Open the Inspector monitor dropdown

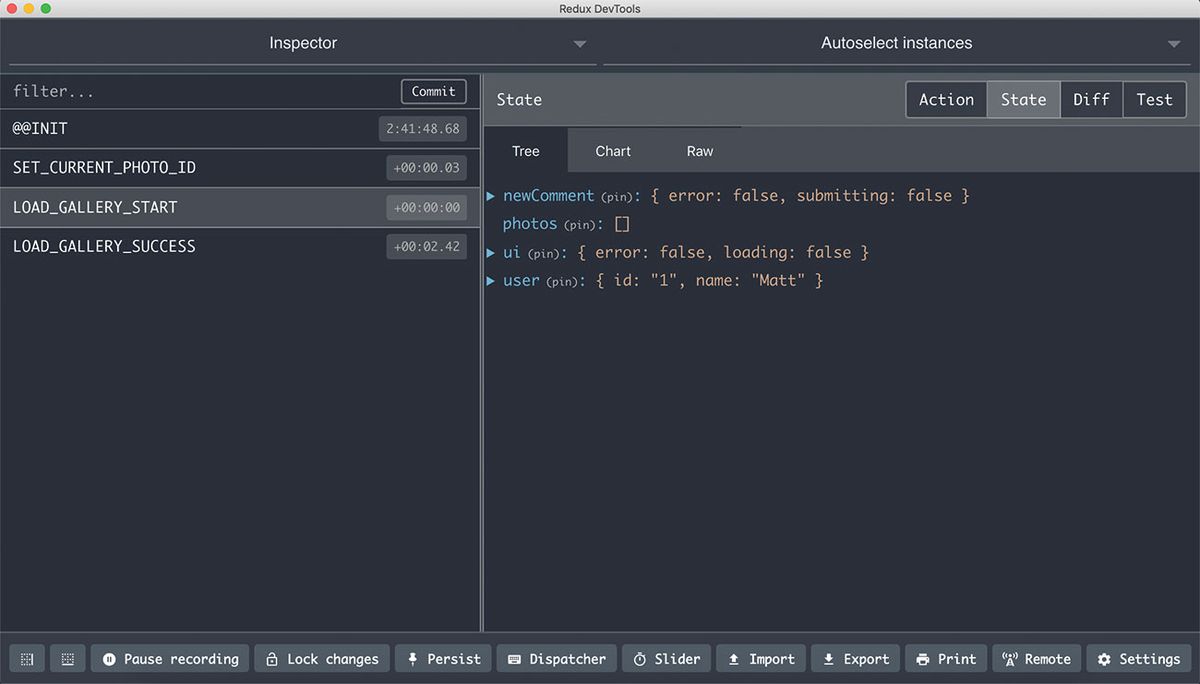(x=578, y=44)
